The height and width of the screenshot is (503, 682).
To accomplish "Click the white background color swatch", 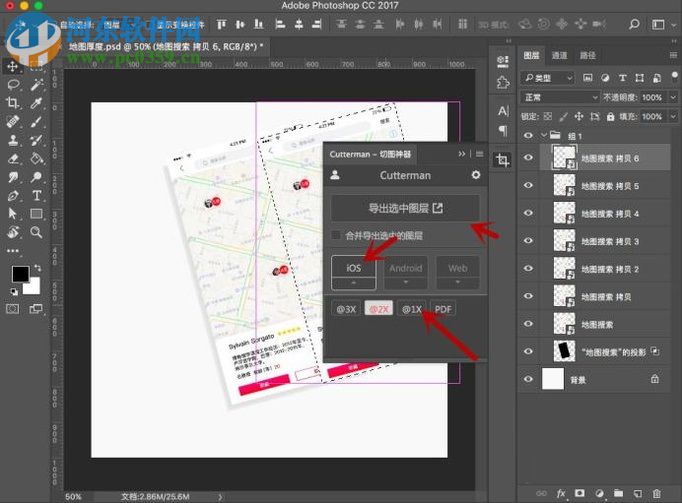I will click(34, 288).
